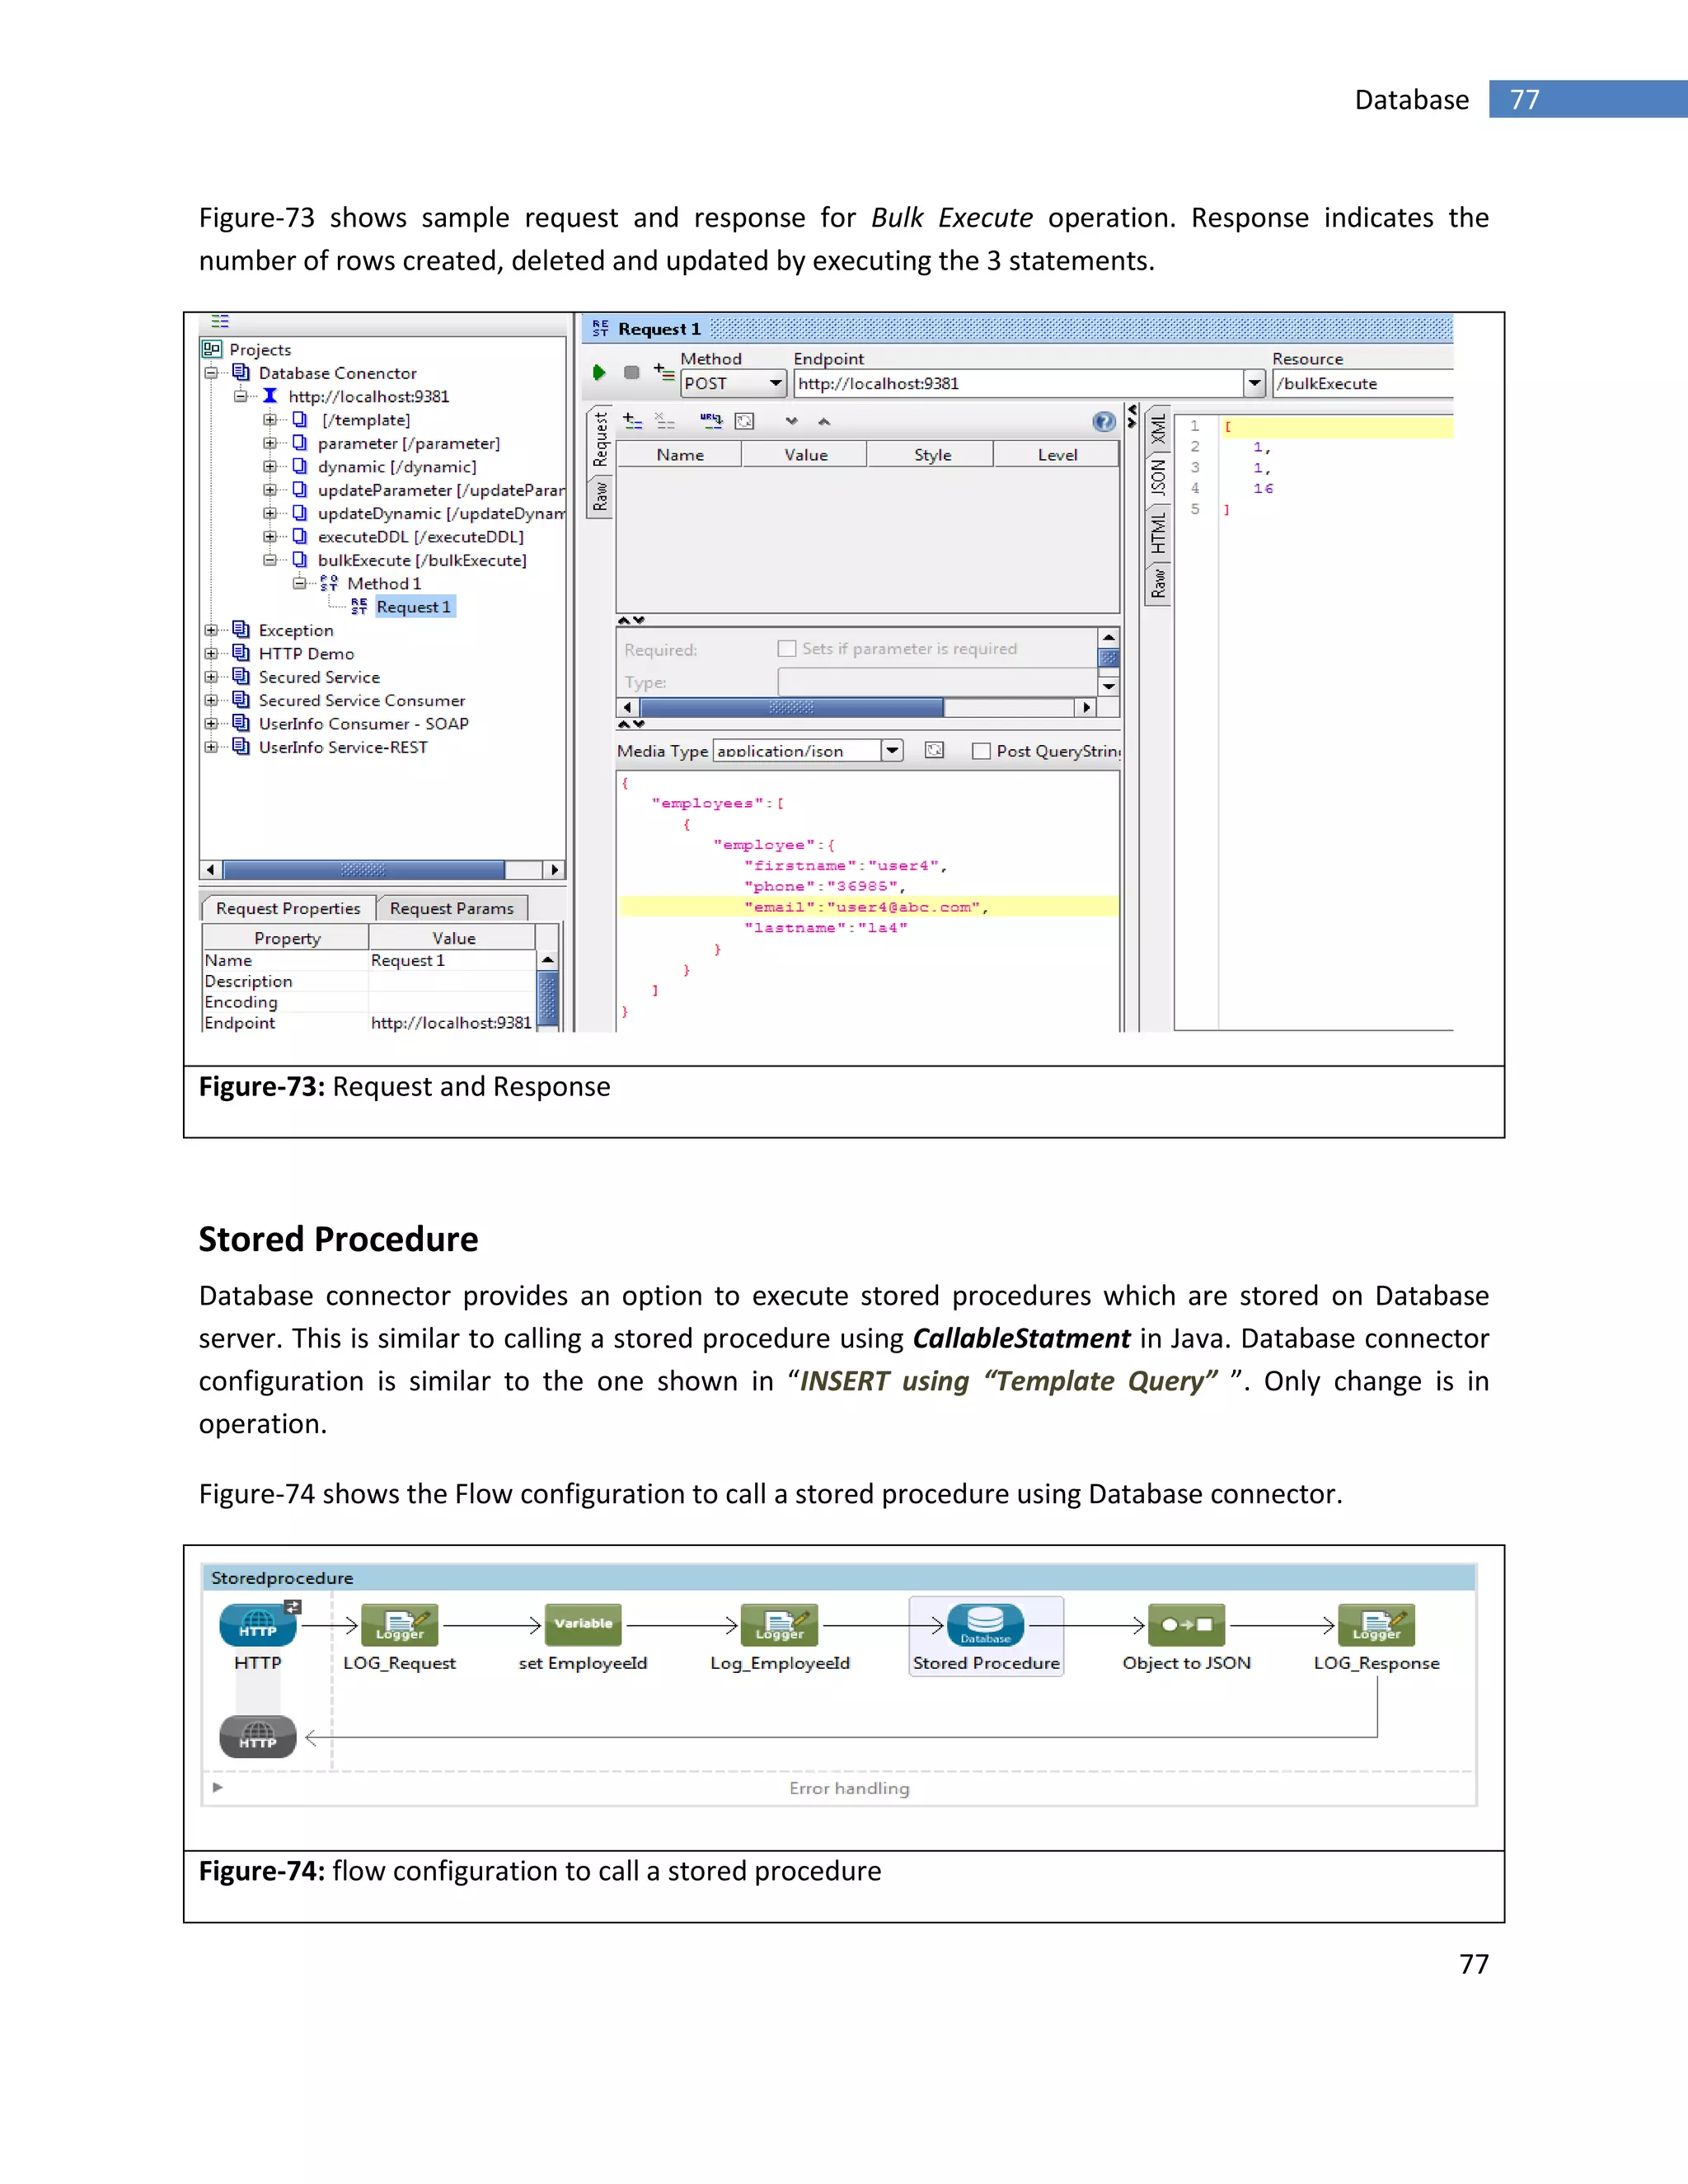Switch response view to the Raw tab
The height and width of the screenshot is (2184, 1688).
click(x=1158, y=583)
